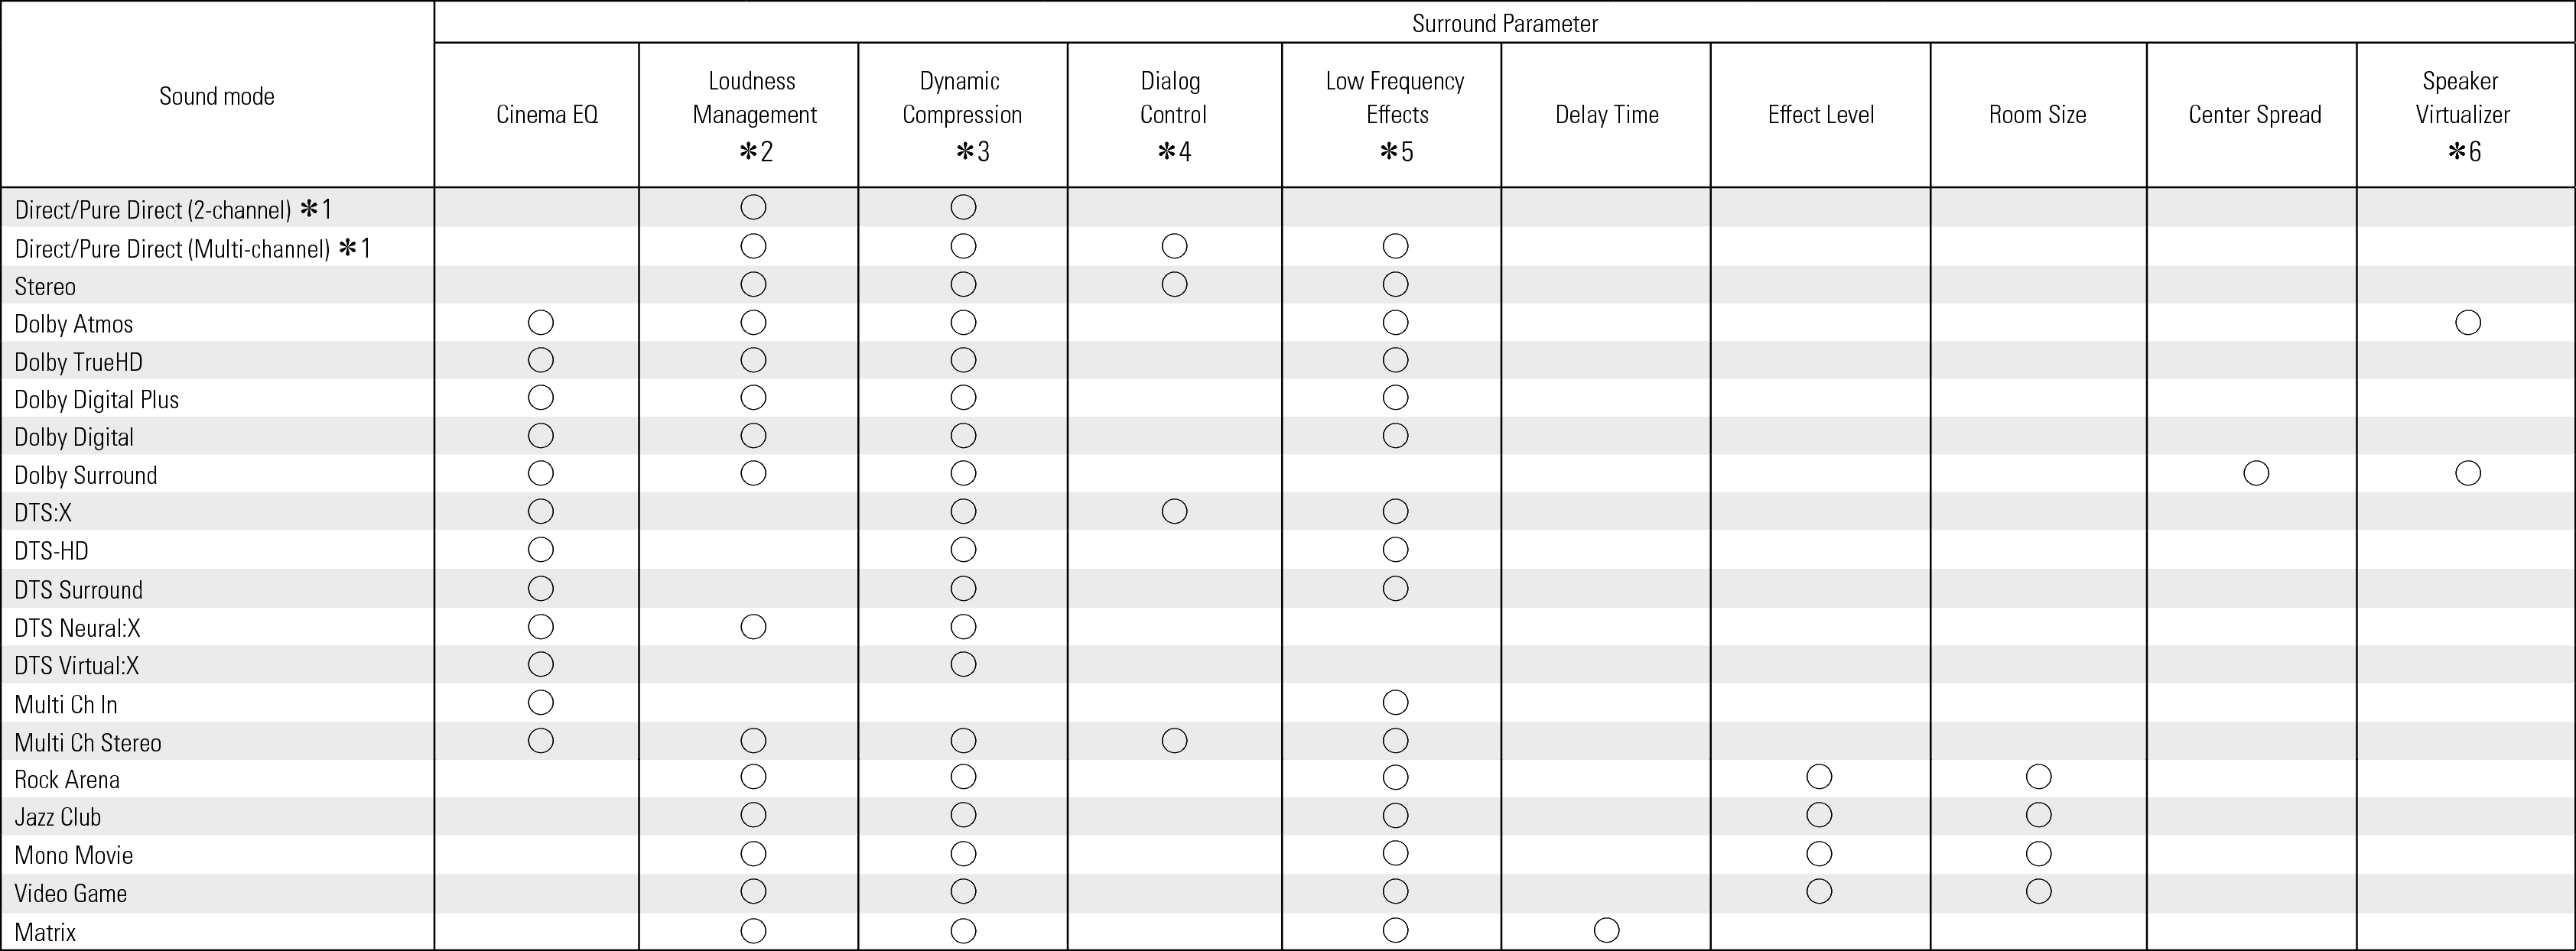Select the Multi Ch Stereo row label

pyautogui.click(x=88, y=743)
